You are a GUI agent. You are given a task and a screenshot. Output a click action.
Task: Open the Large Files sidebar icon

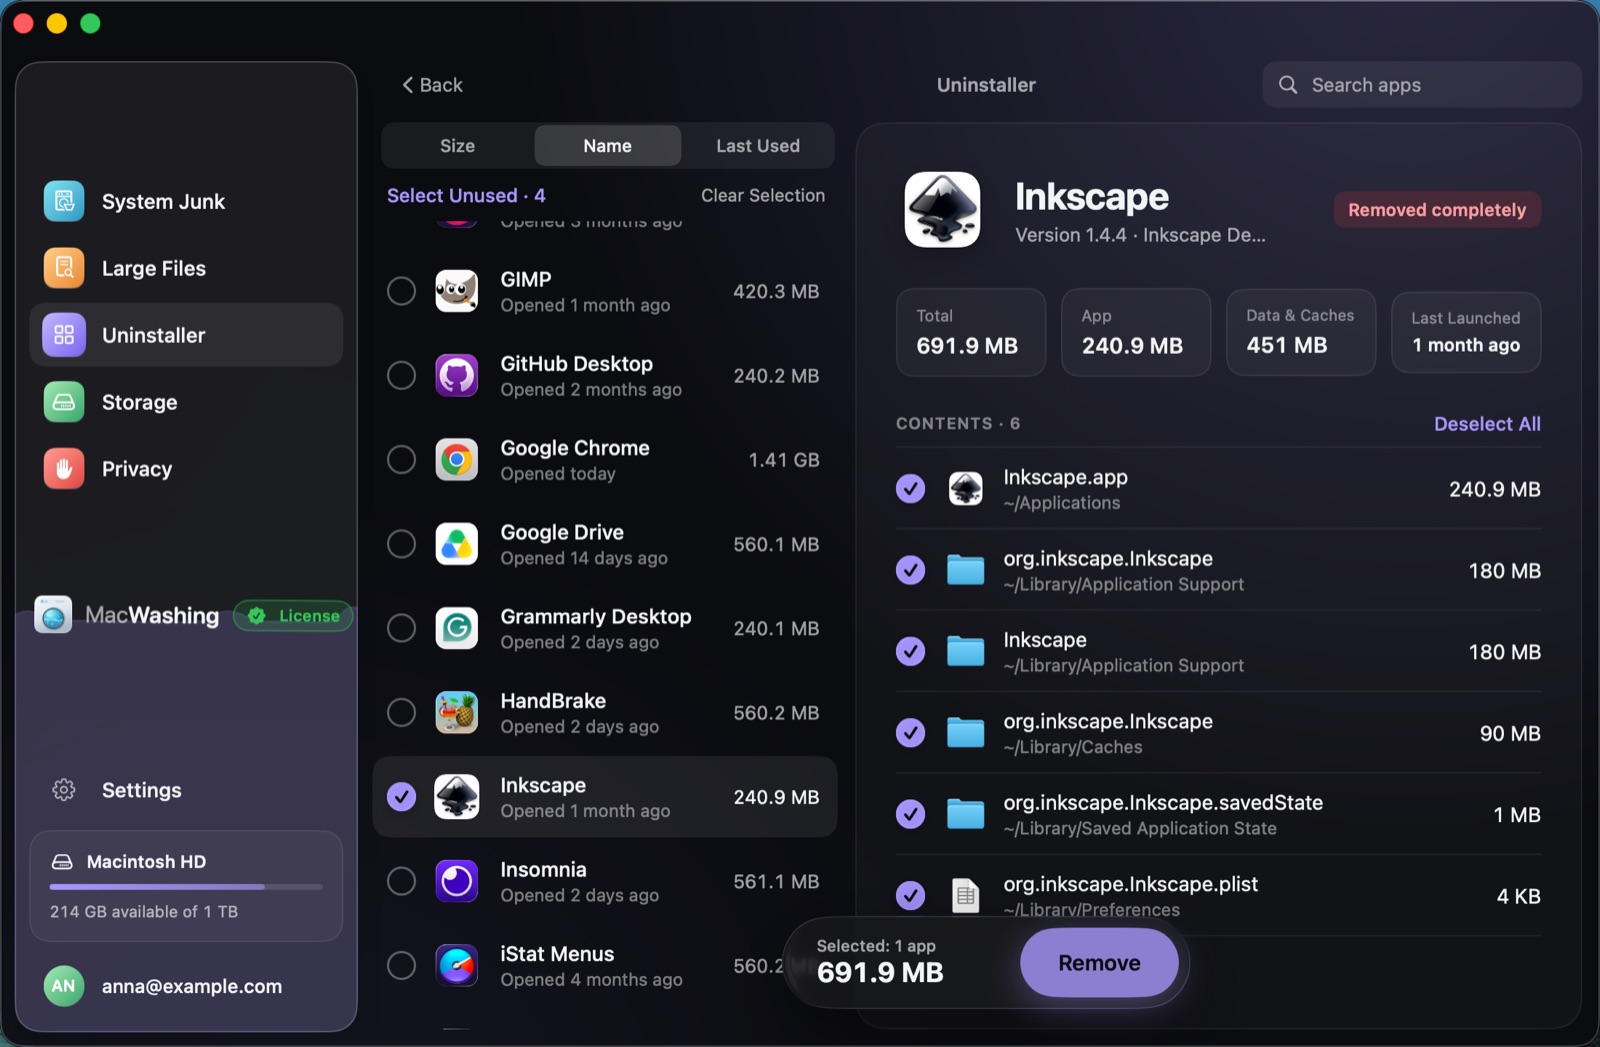(64, 268)
